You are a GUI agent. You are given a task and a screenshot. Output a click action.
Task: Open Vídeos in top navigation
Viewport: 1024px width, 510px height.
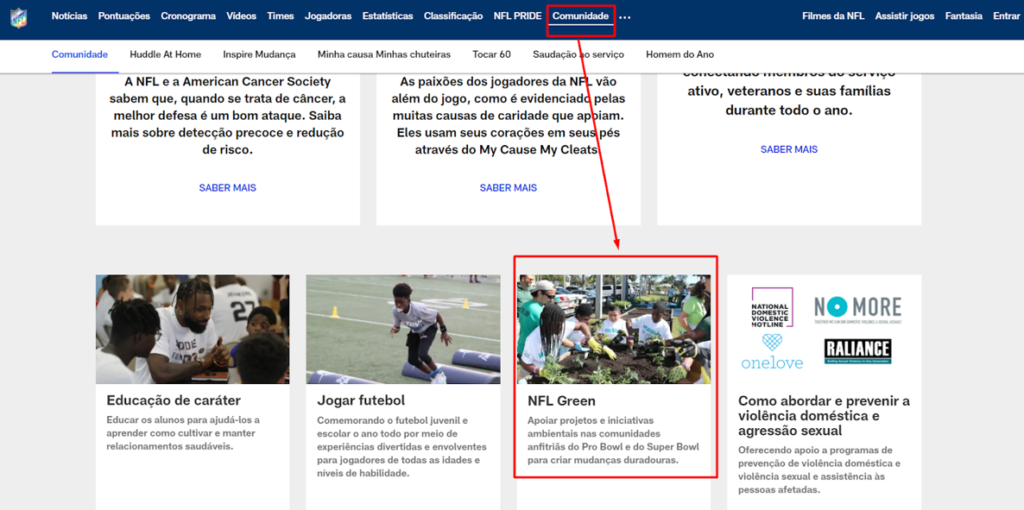(242, 16)
